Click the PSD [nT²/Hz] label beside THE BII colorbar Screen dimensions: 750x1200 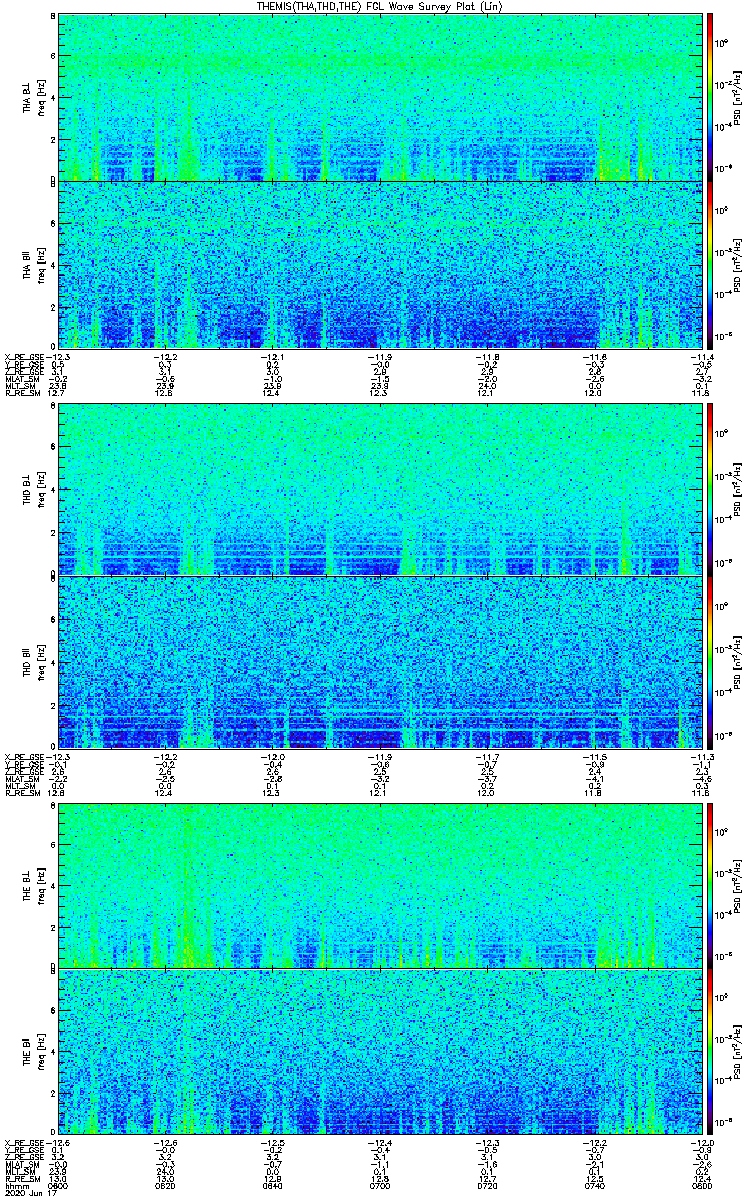735,1054
